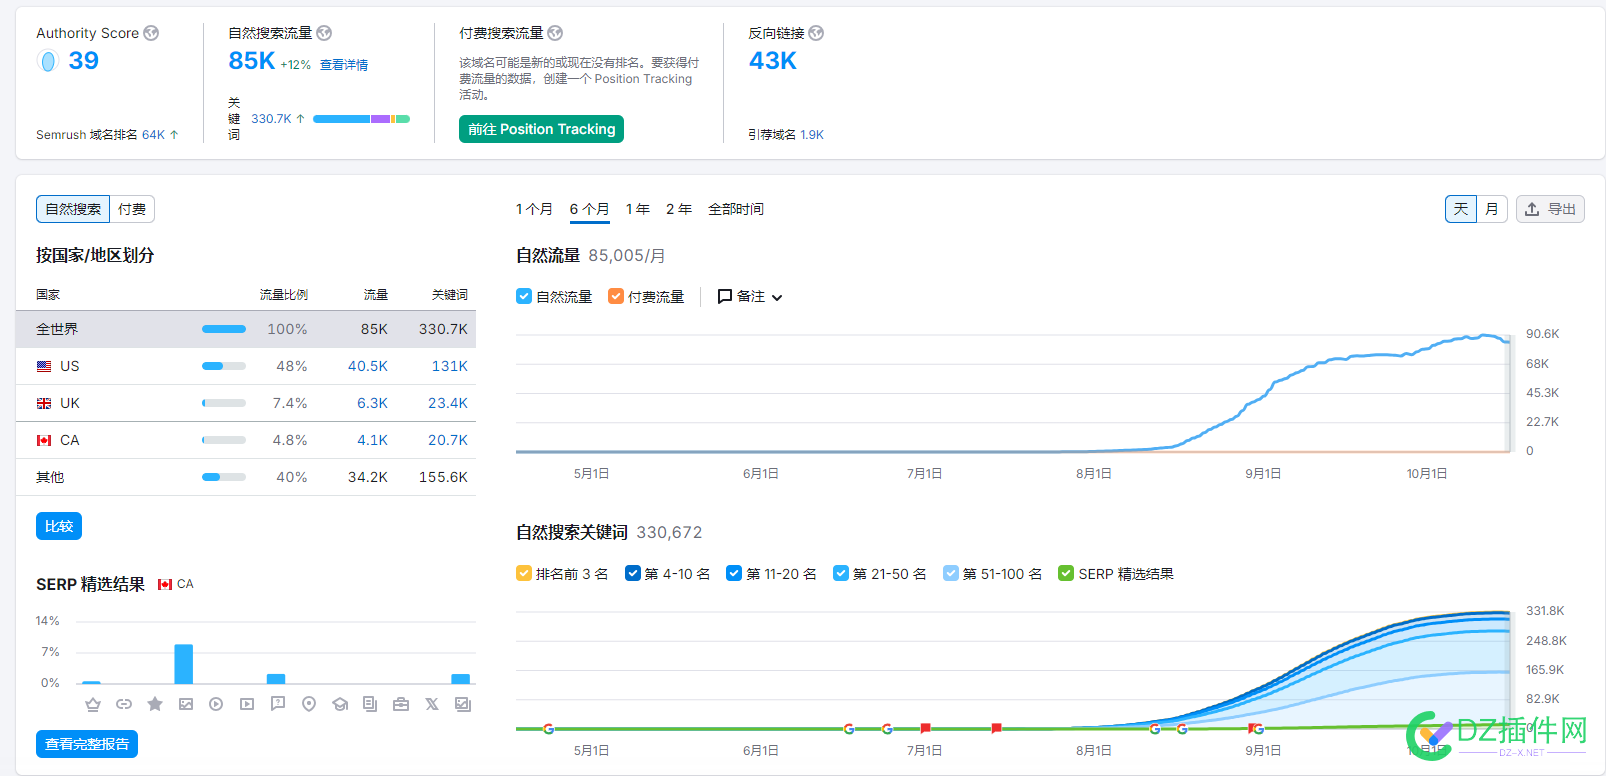This screenshot has width=1606, height=776.
Task: Click the export upload icon in 导出 button
Action: (1532, 209)
